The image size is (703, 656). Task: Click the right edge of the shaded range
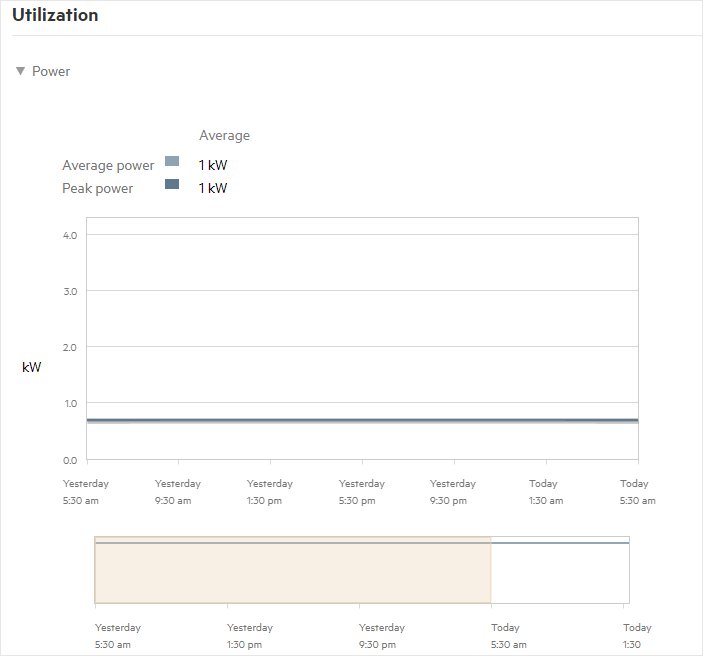tap(491, 570)
